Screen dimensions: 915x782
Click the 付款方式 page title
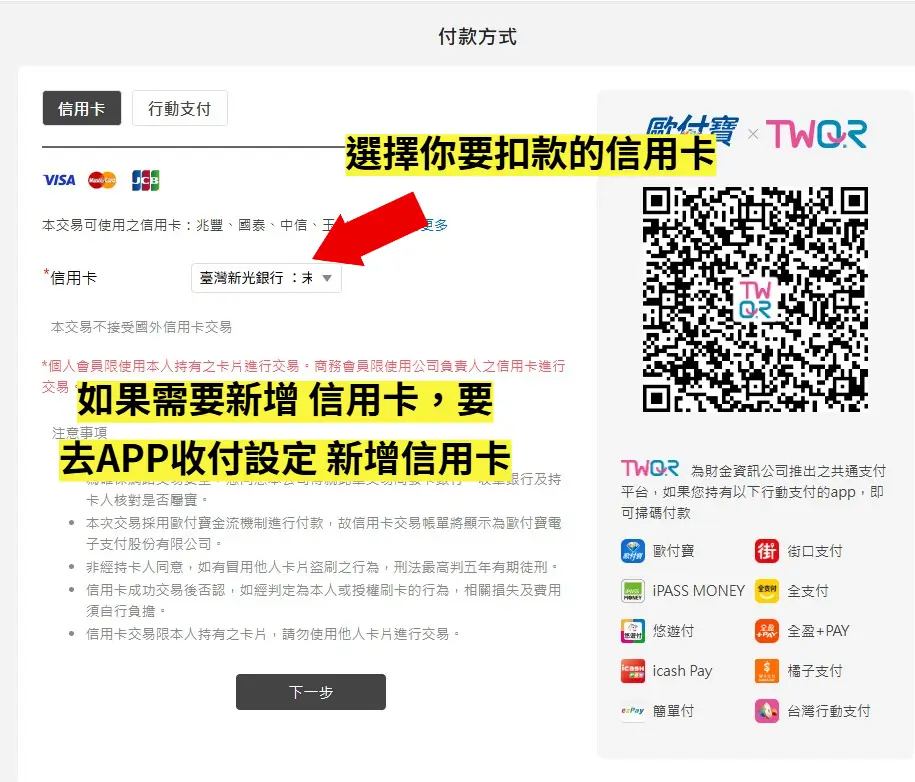[477, 36]
